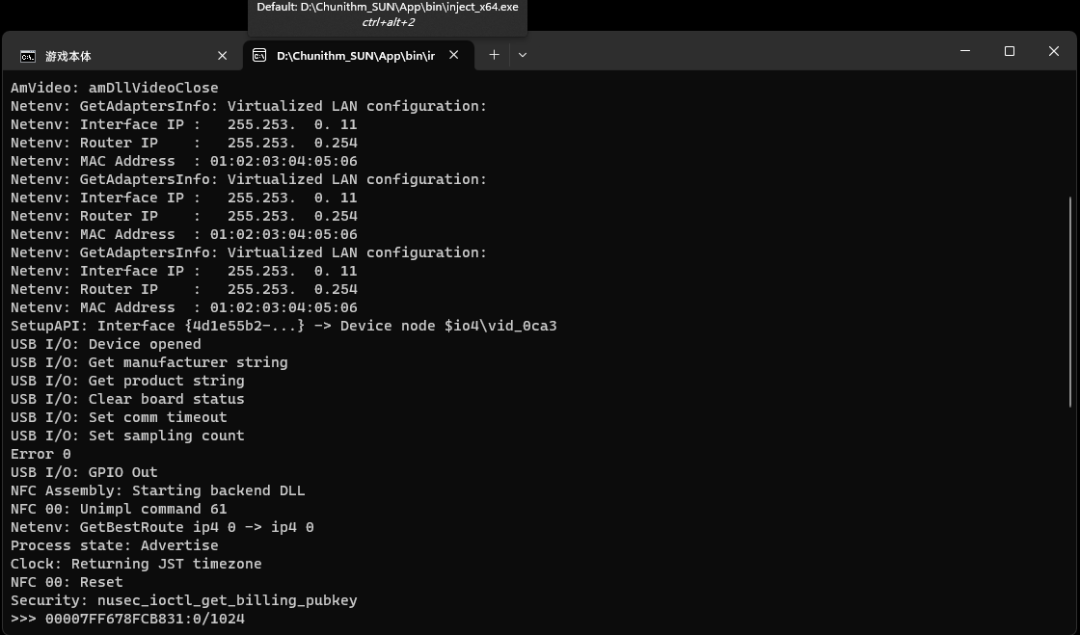Click the terminal icon on the D:\Chunithm_SUN tab
The image size is (1080, 635).
260,55
